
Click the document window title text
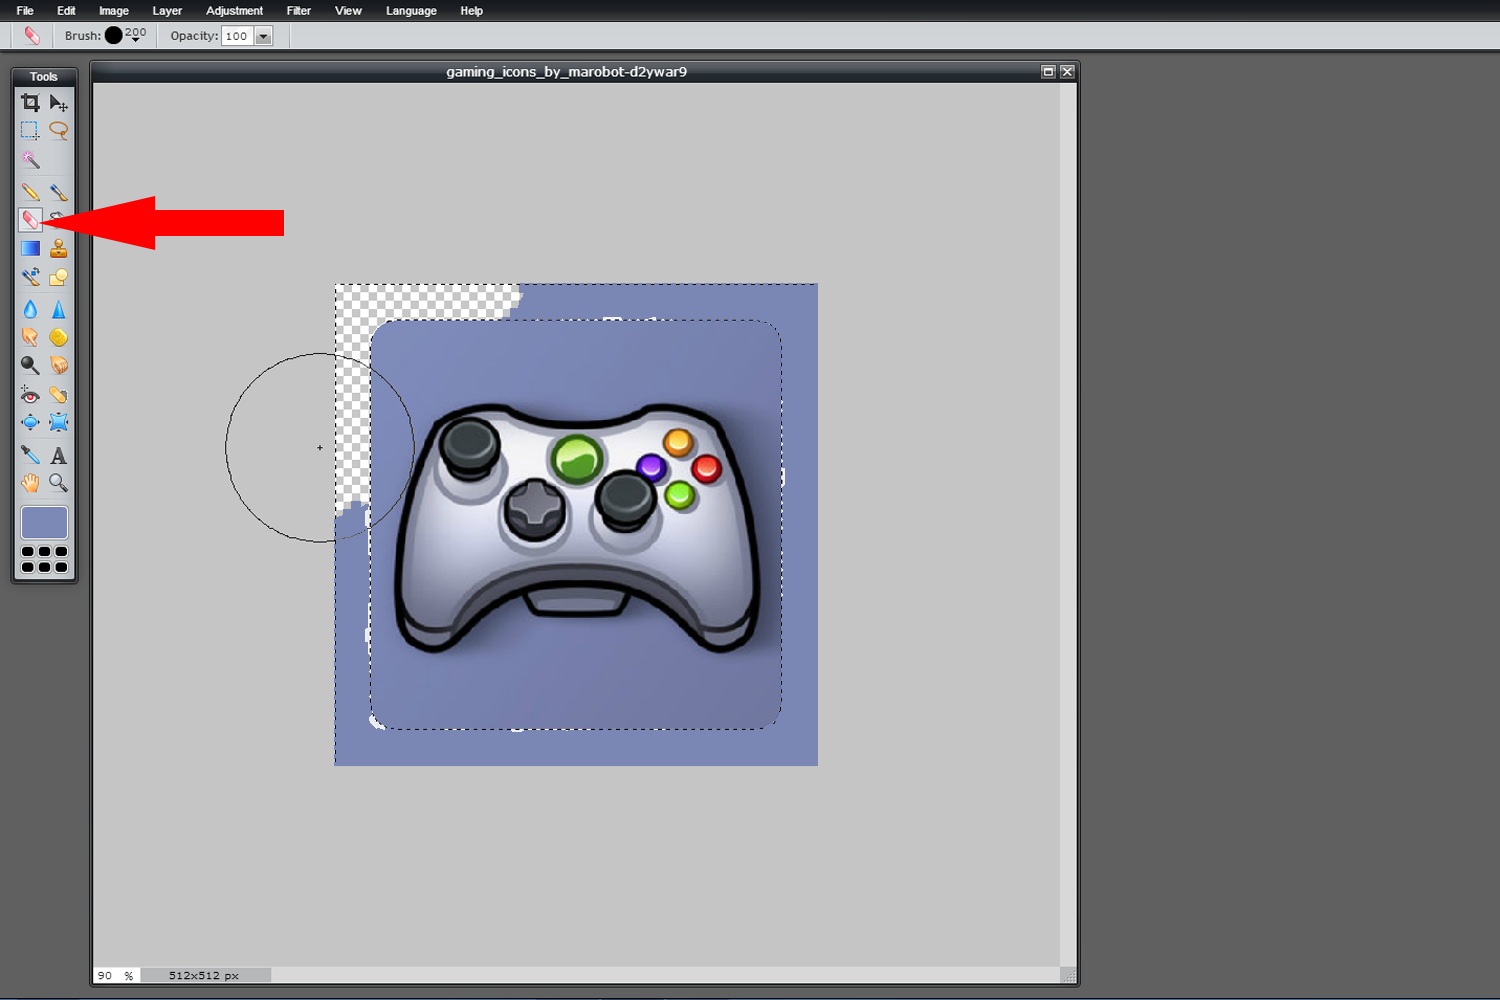[x=566, y=72]
